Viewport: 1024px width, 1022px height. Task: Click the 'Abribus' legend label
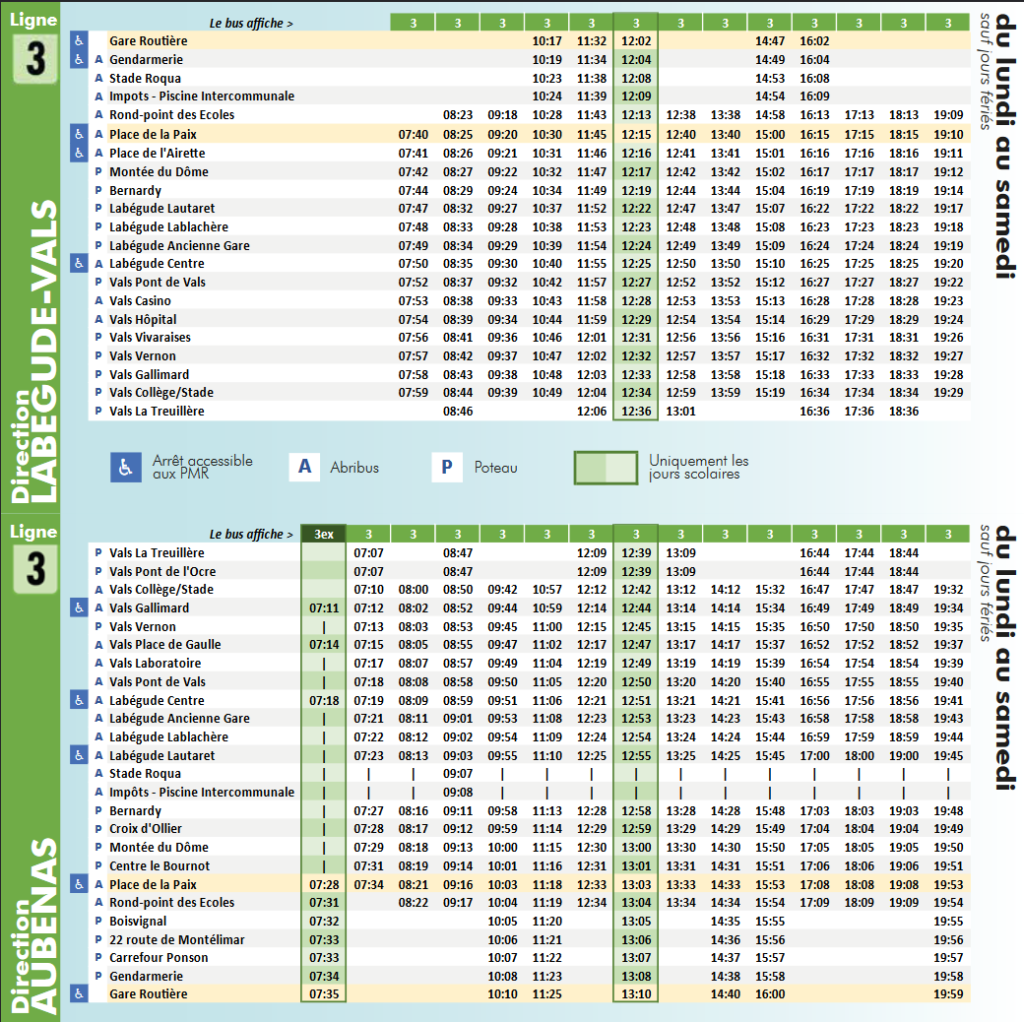[355, 468]
